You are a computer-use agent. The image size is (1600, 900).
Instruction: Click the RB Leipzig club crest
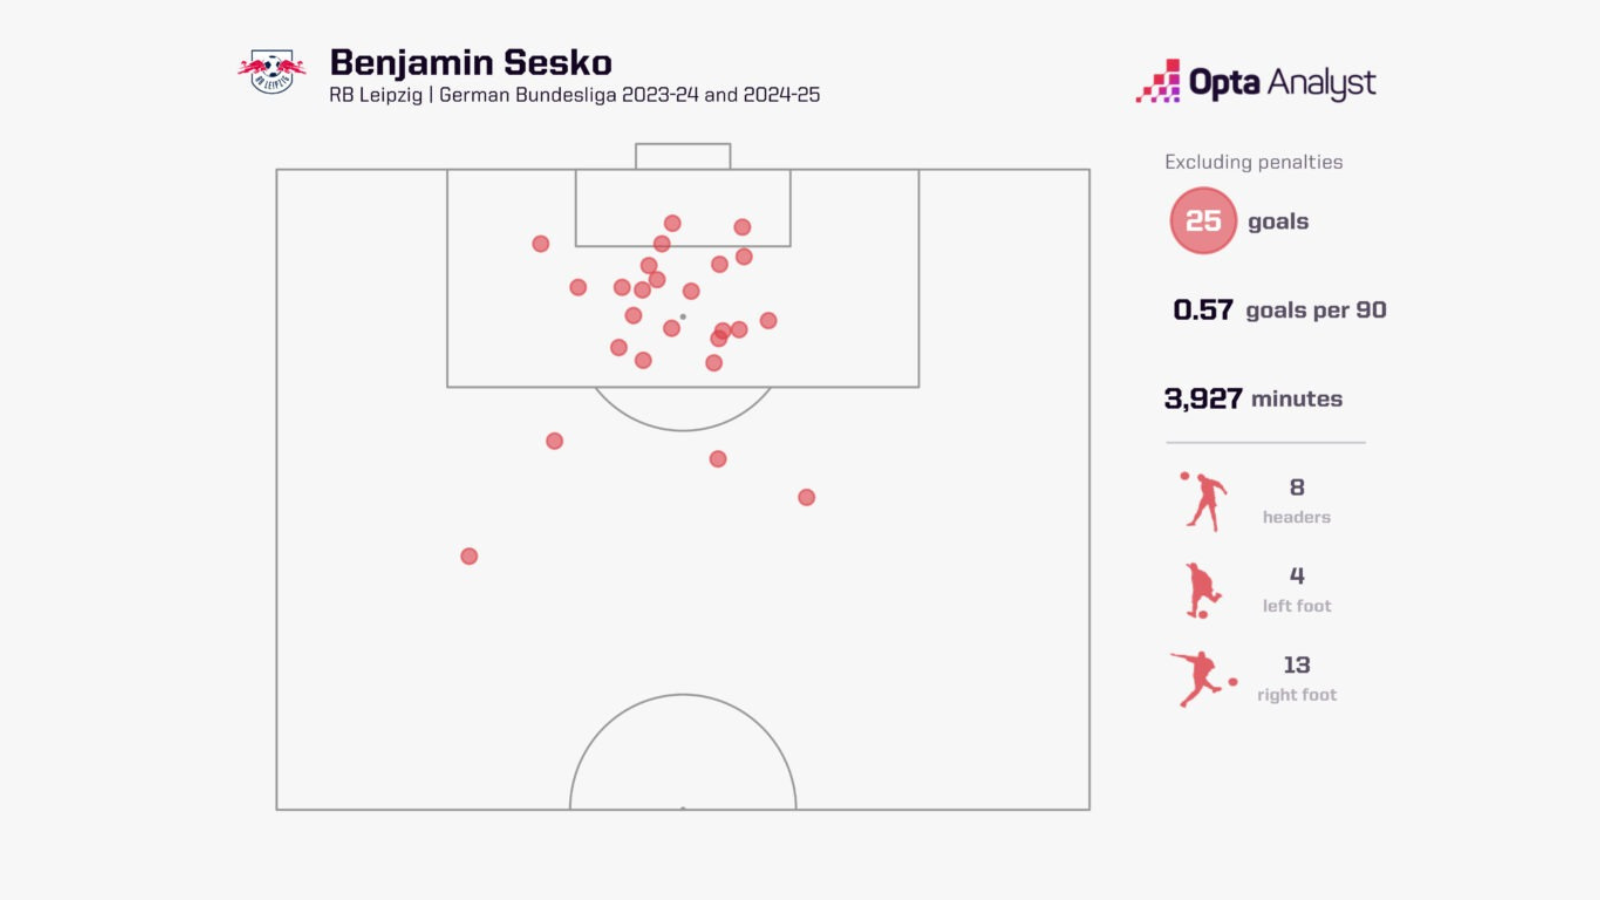[x=271, y=72]
